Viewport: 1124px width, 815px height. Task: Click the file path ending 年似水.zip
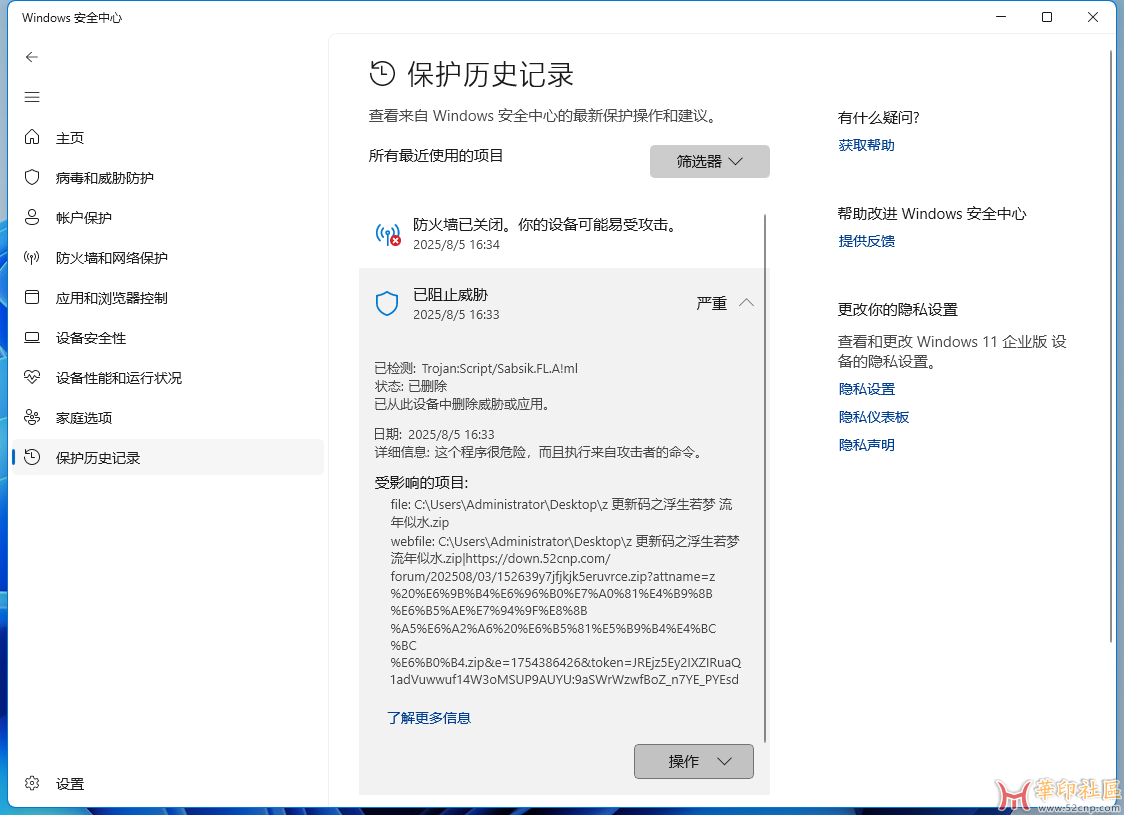[561, 513]
